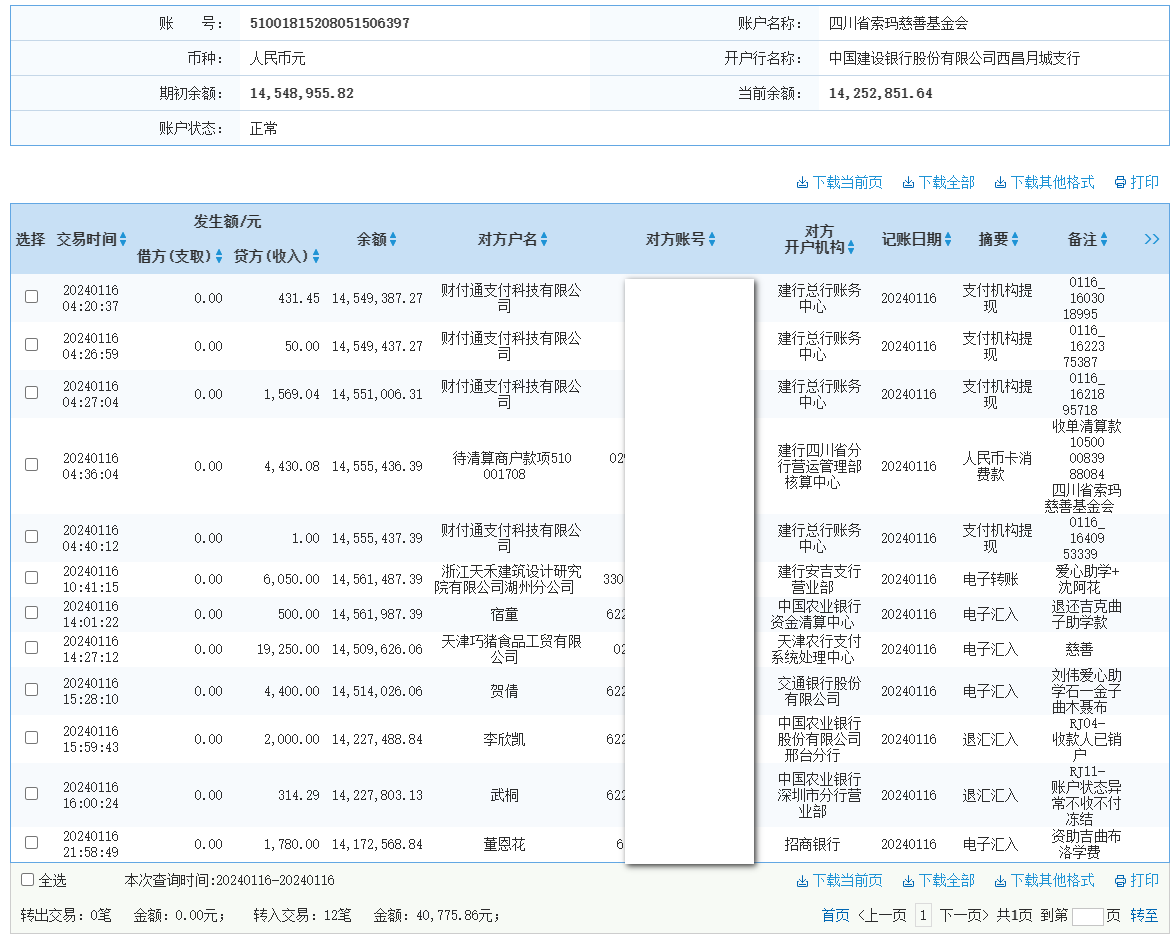The width and height of the screenshot is (1175, 937).
Task: Select account number 51001815208051506397
Action: (330, 23)
